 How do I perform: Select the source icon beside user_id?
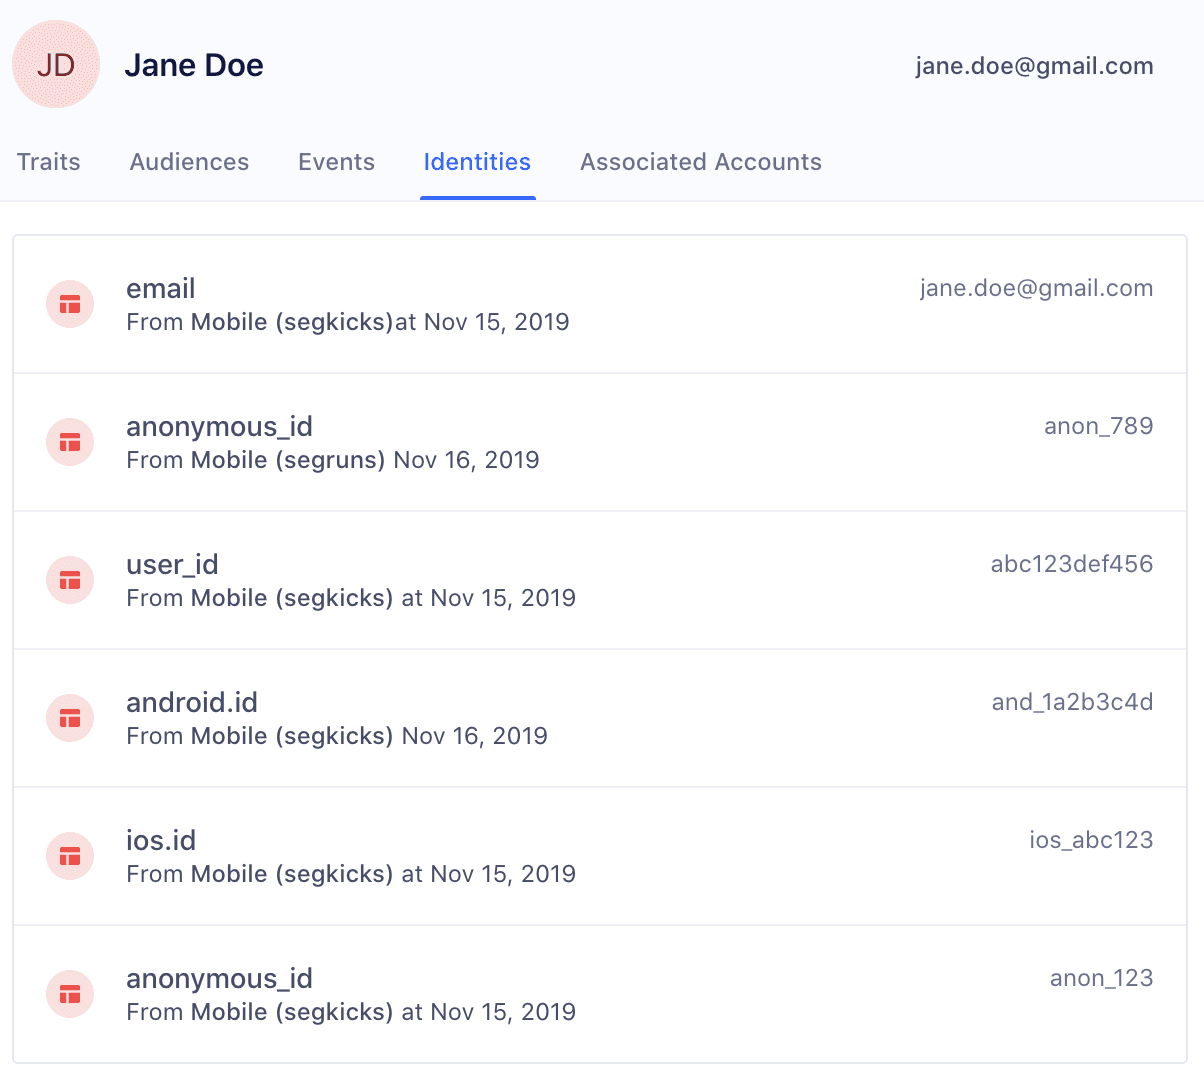click(x=69, y=579)
